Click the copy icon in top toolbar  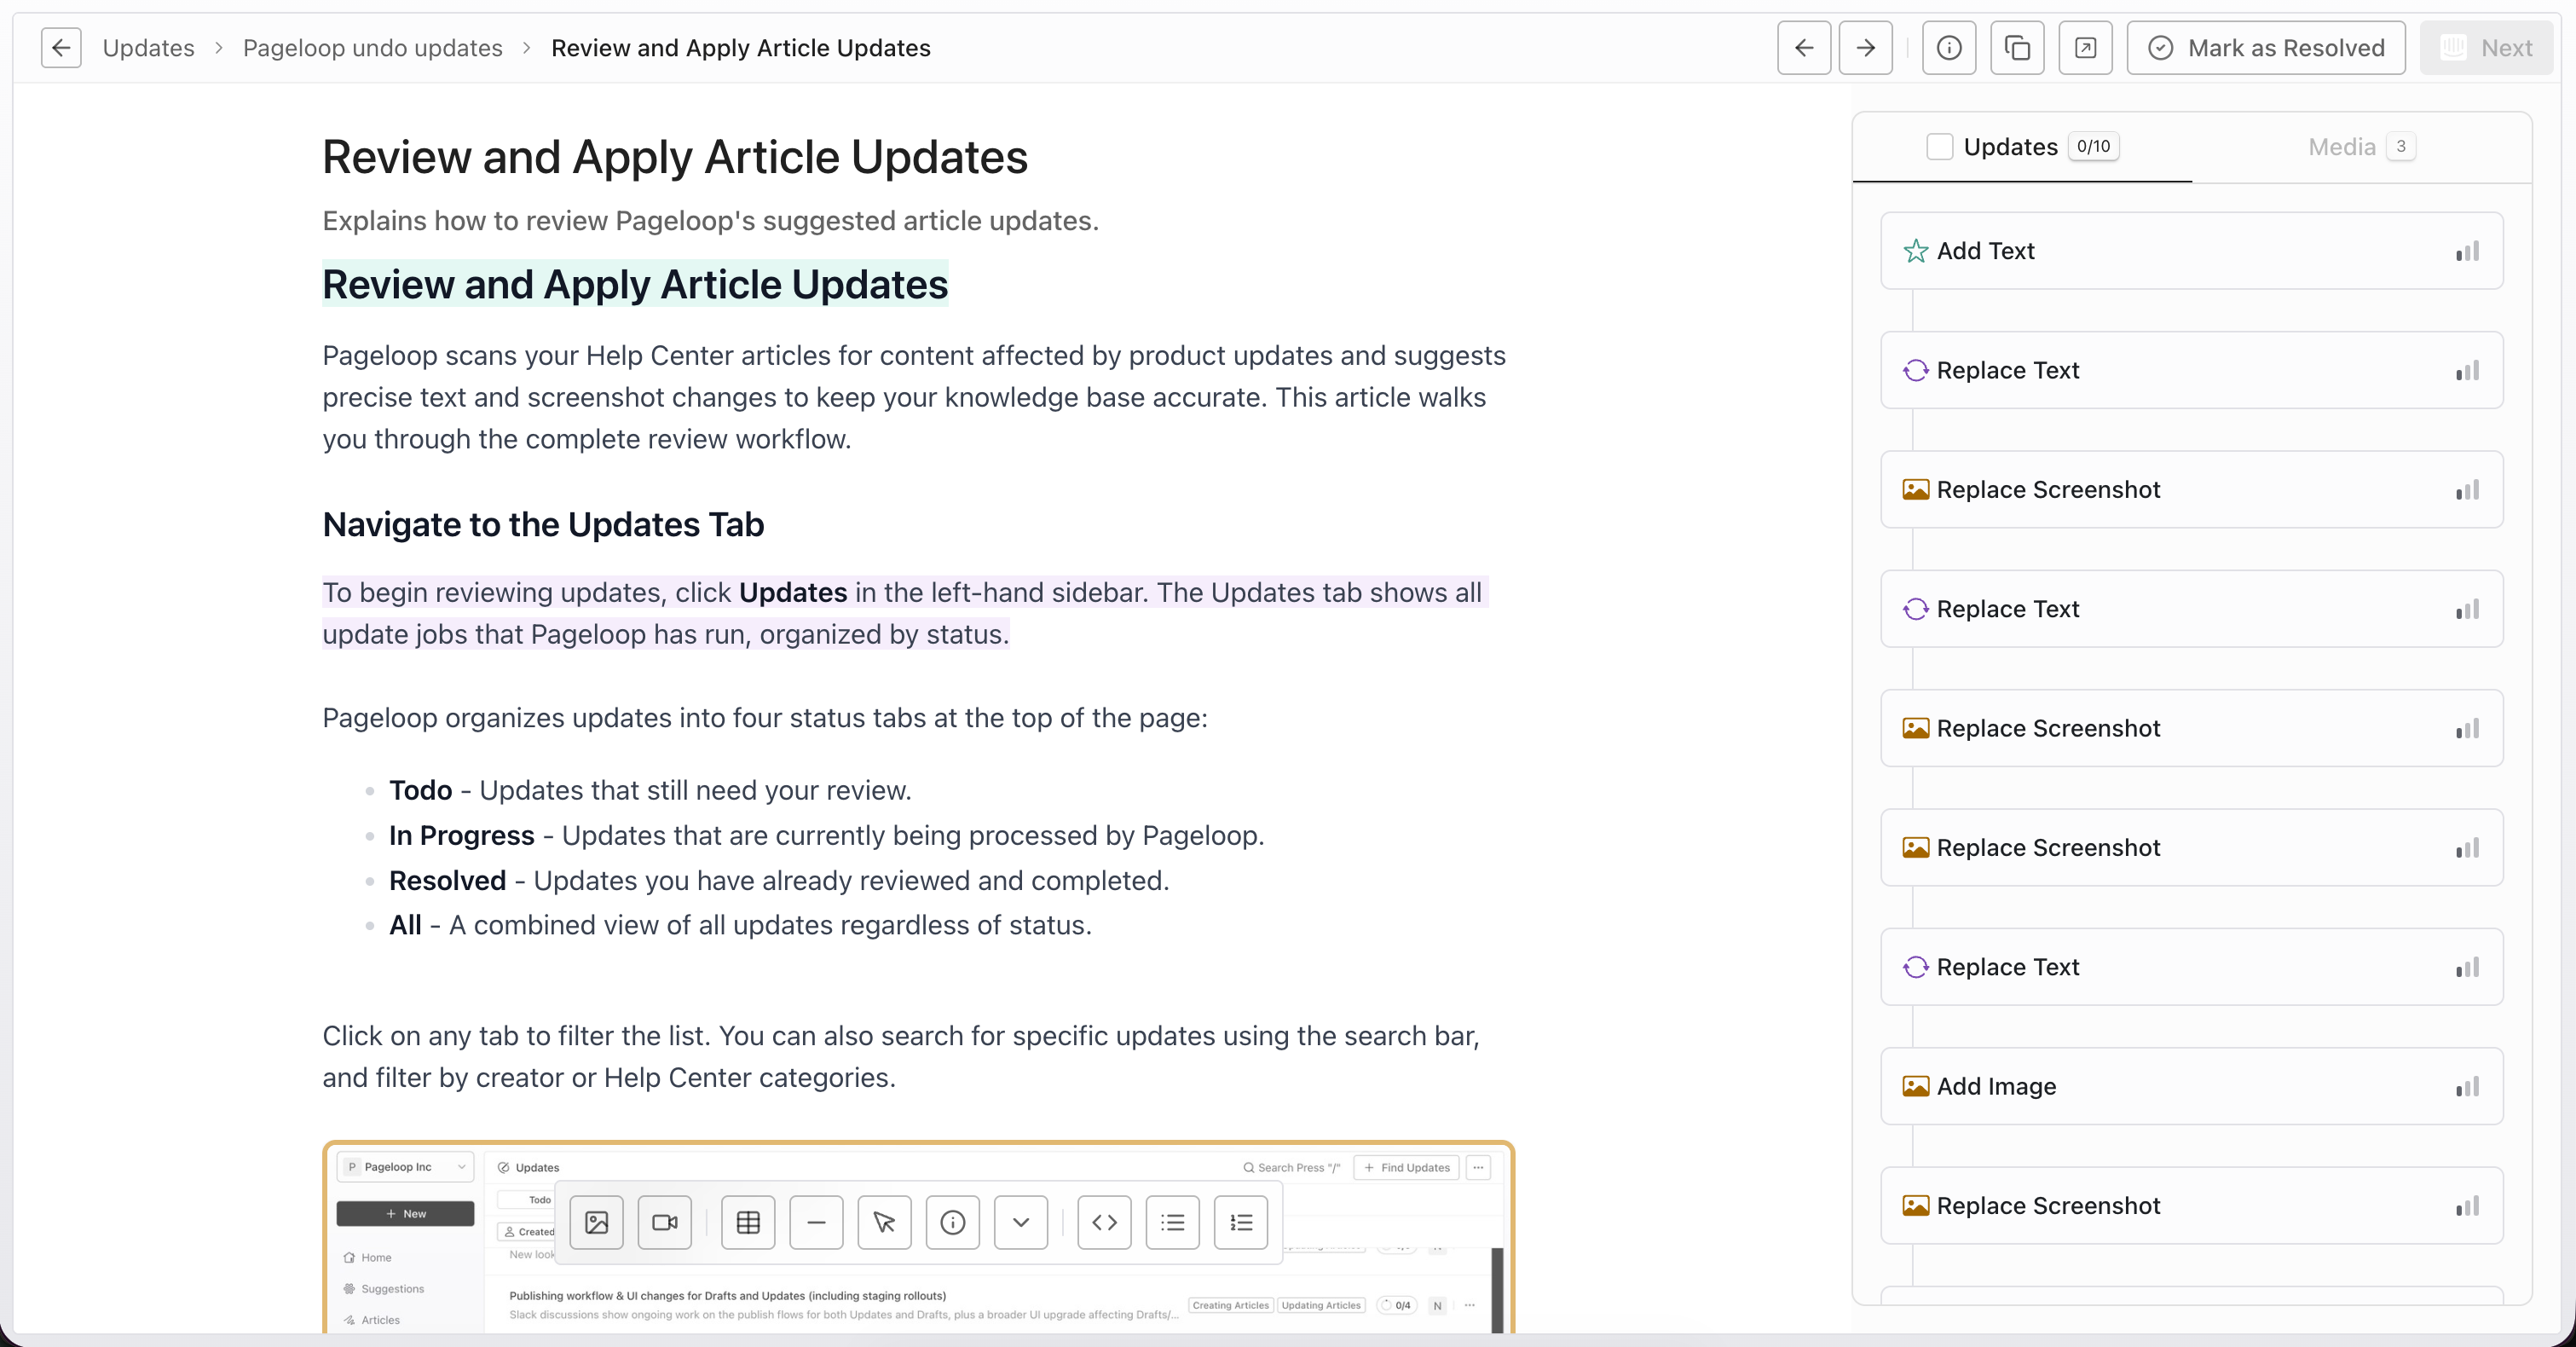coord(2017,48)
